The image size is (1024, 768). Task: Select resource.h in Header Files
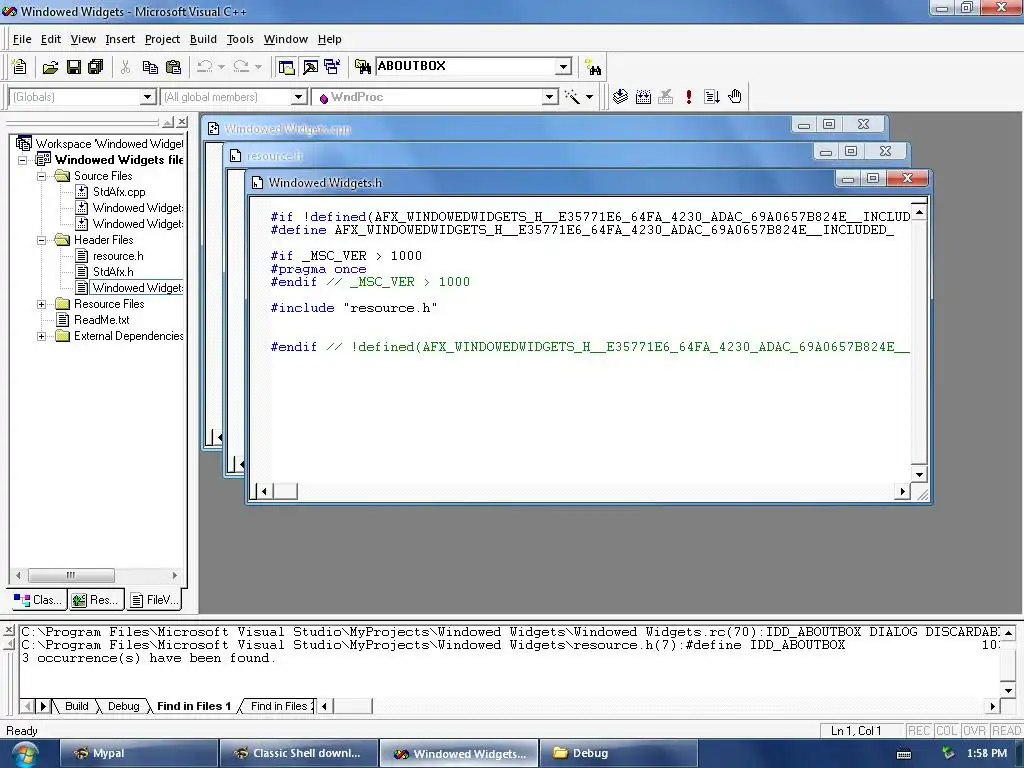tap(118, 256)
